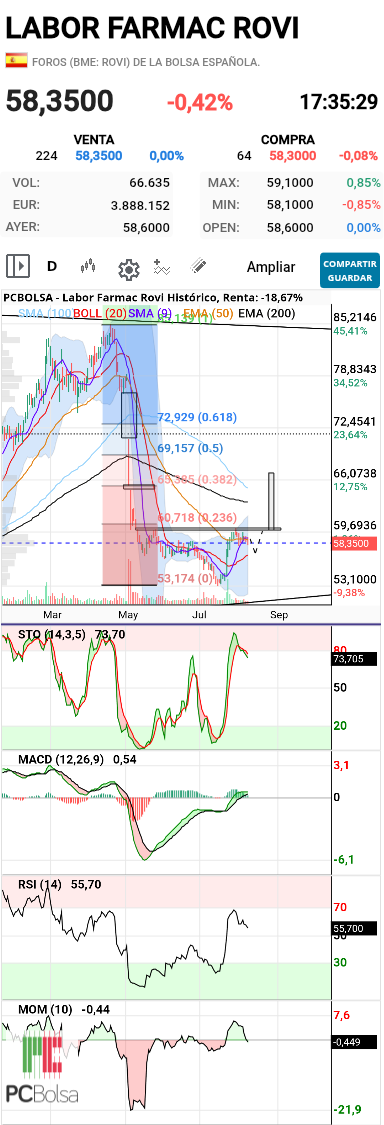The height and width of the screenshot is (1125, 384).
Task: Click the STO value tag 73,705
Action: 354,658
